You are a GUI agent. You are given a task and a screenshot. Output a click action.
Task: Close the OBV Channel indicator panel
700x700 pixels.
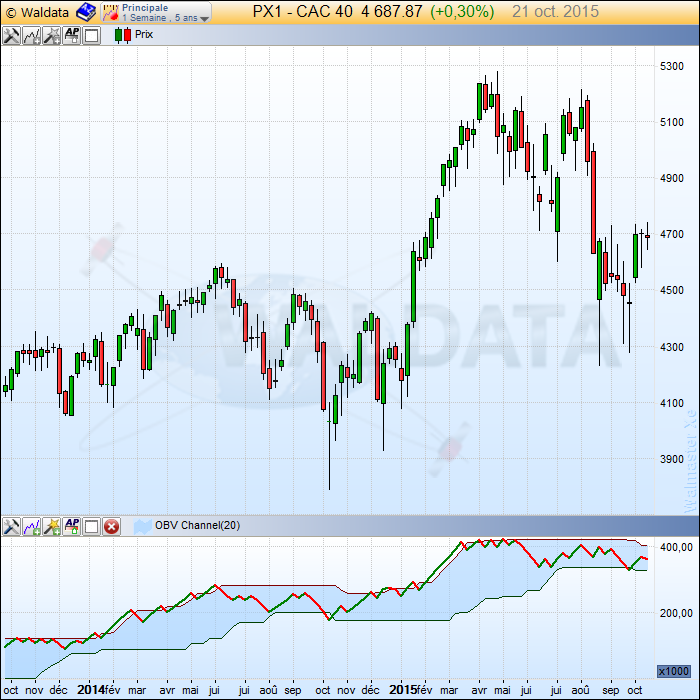(x=111, y=525)
